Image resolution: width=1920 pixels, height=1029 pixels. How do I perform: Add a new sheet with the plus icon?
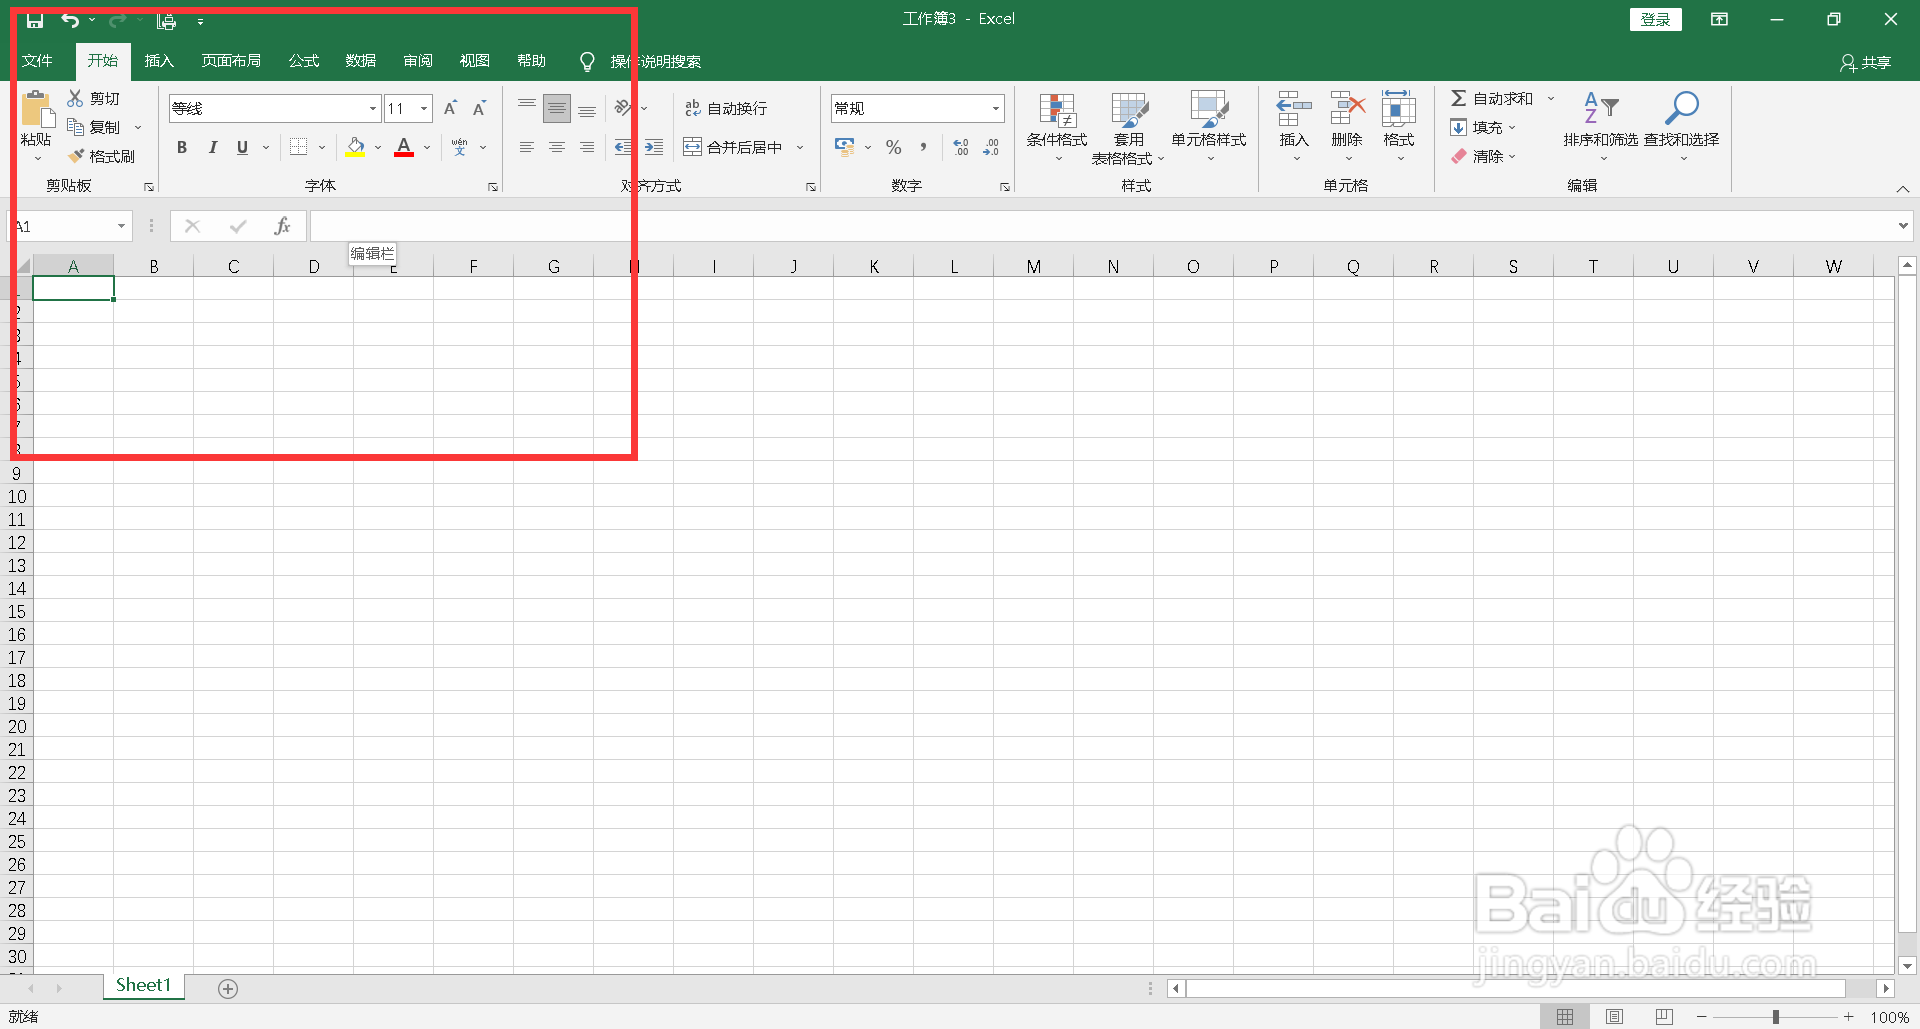click(x=228, y=989)
